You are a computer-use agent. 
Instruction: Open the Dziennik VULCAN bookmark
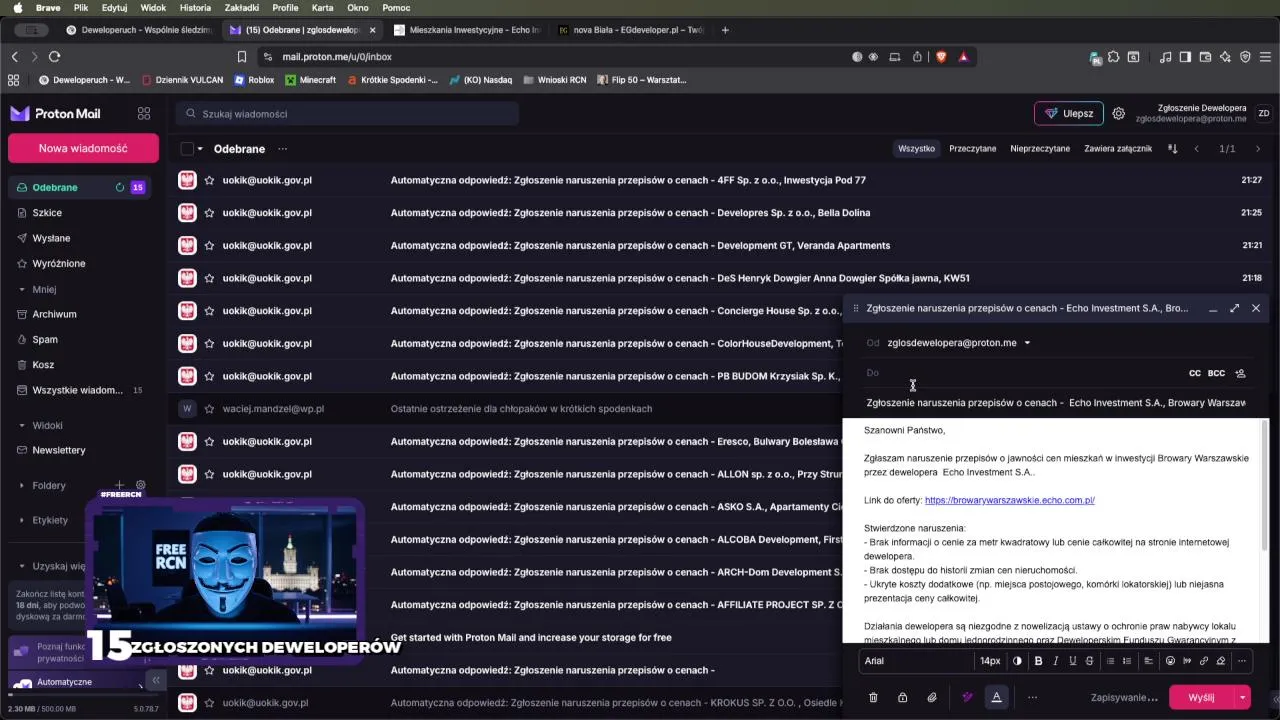pos(183,80)
